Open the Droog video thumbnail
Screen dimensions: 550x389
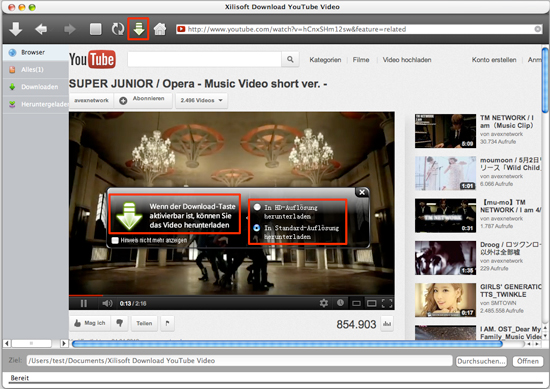pyautogui.click(x=445, y=258)
